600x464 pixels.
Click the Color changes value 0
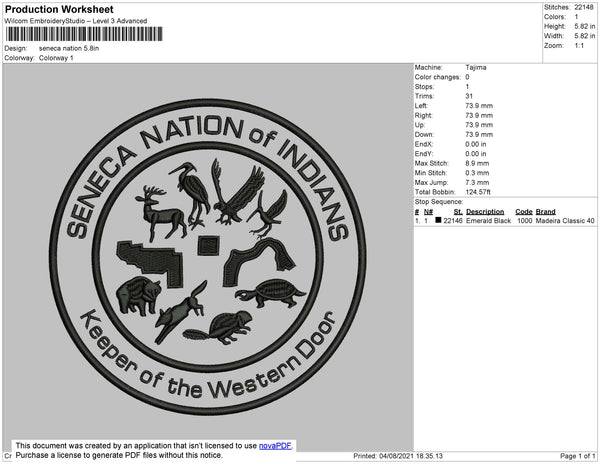pyautogui.click(x=467, y=77)
